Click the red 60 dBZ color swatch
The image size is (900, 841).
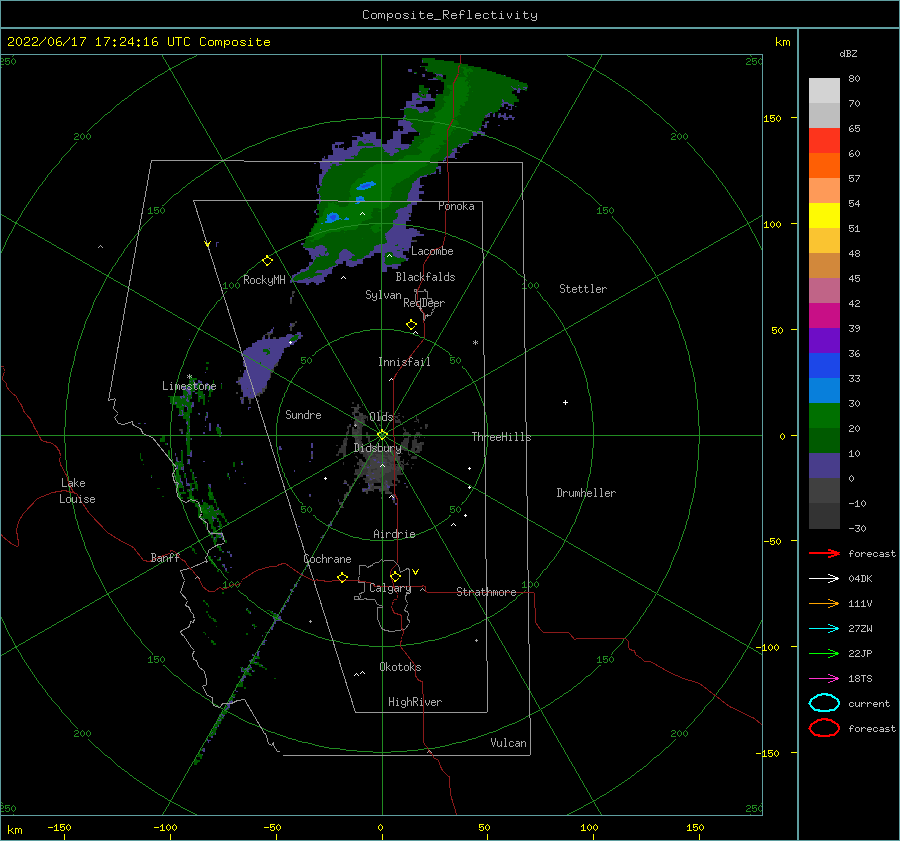click(824, 141)
